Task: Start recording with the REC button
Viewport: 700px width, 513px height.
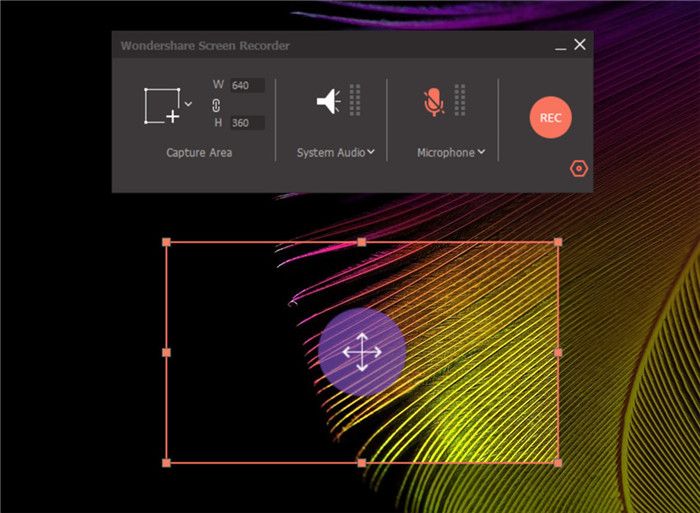Action: [550, 117]
